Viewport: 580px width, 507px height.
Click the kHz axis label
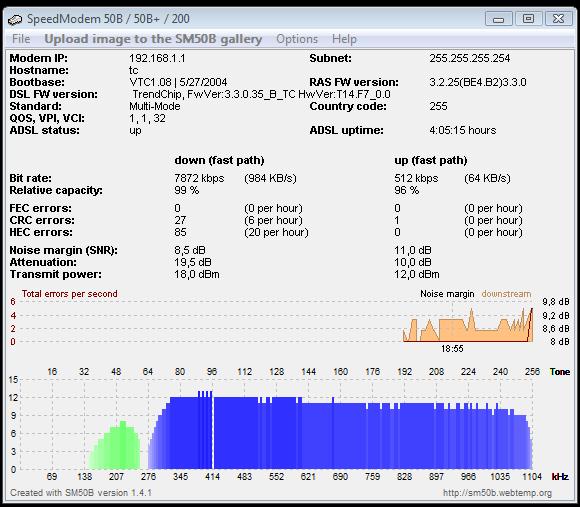(560, 477)
